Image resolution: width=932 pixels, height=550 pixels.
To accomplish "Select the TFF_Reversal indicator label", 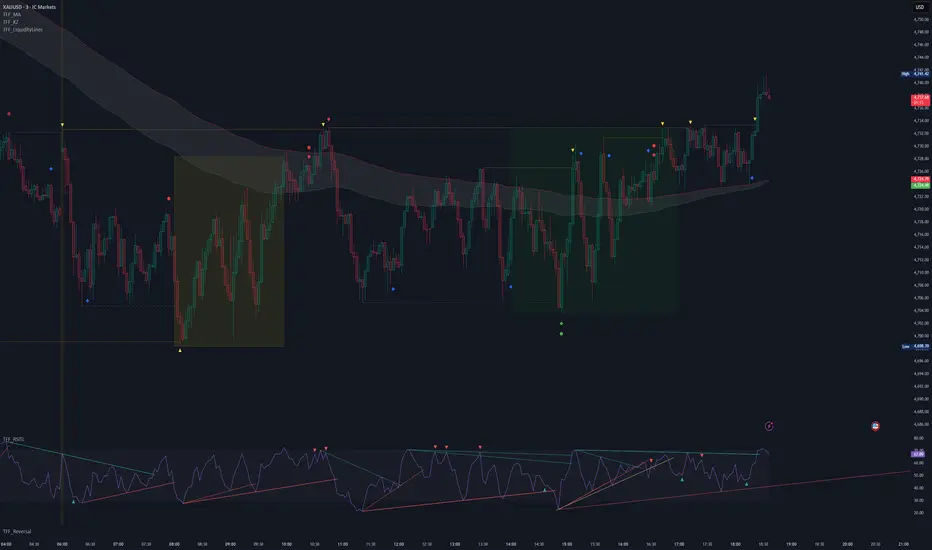I will (17, 531).
